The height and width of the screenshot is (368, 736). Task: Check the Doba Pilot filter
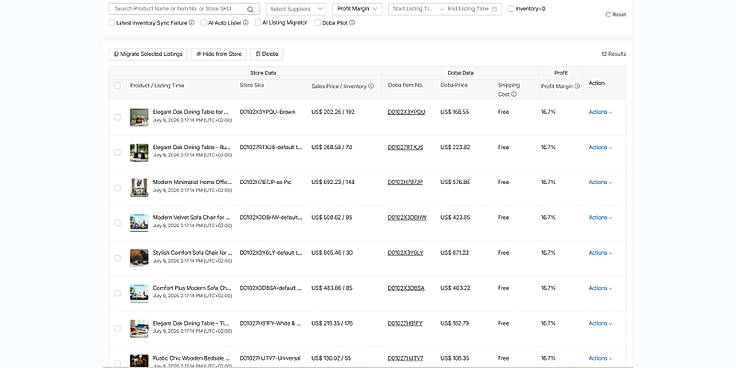pos(318,23)
